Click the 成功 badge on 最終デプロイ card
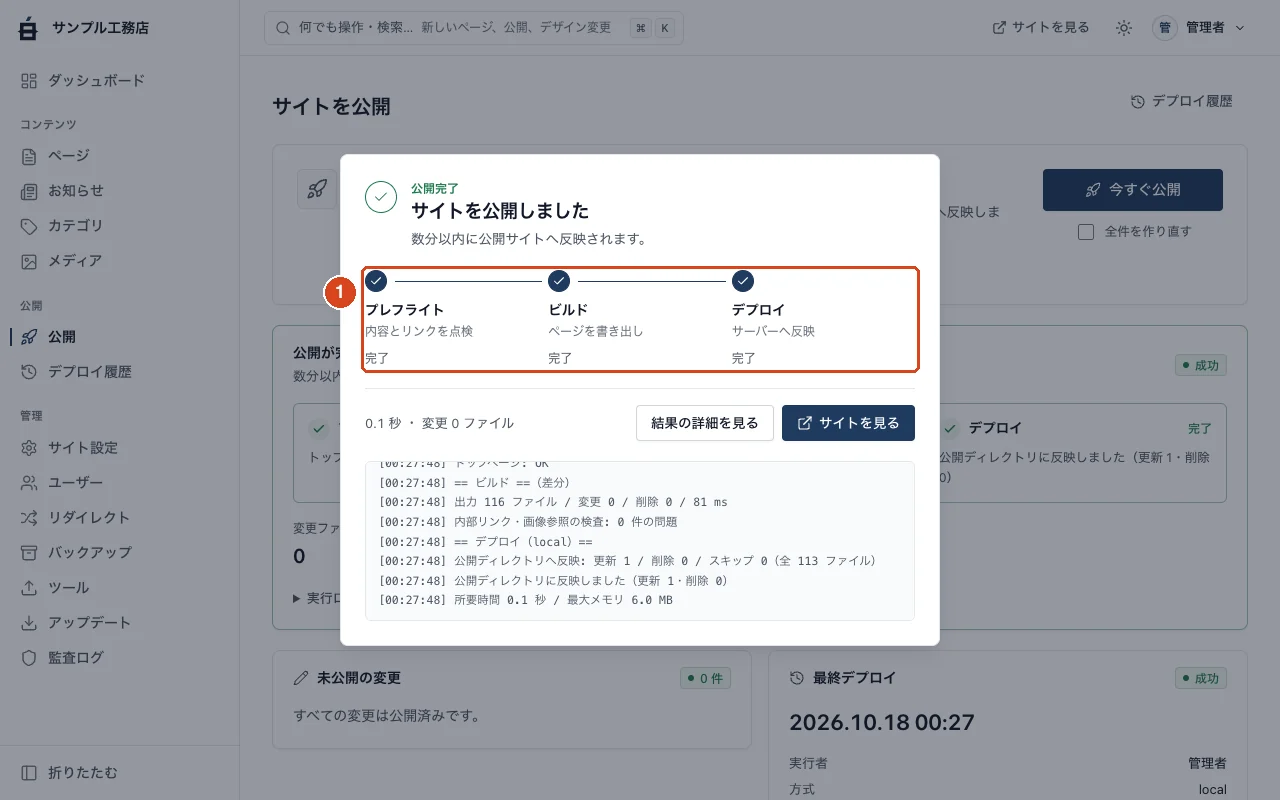The width and height of the screenshot is (1280, 800). click(x=1201, y=678)
